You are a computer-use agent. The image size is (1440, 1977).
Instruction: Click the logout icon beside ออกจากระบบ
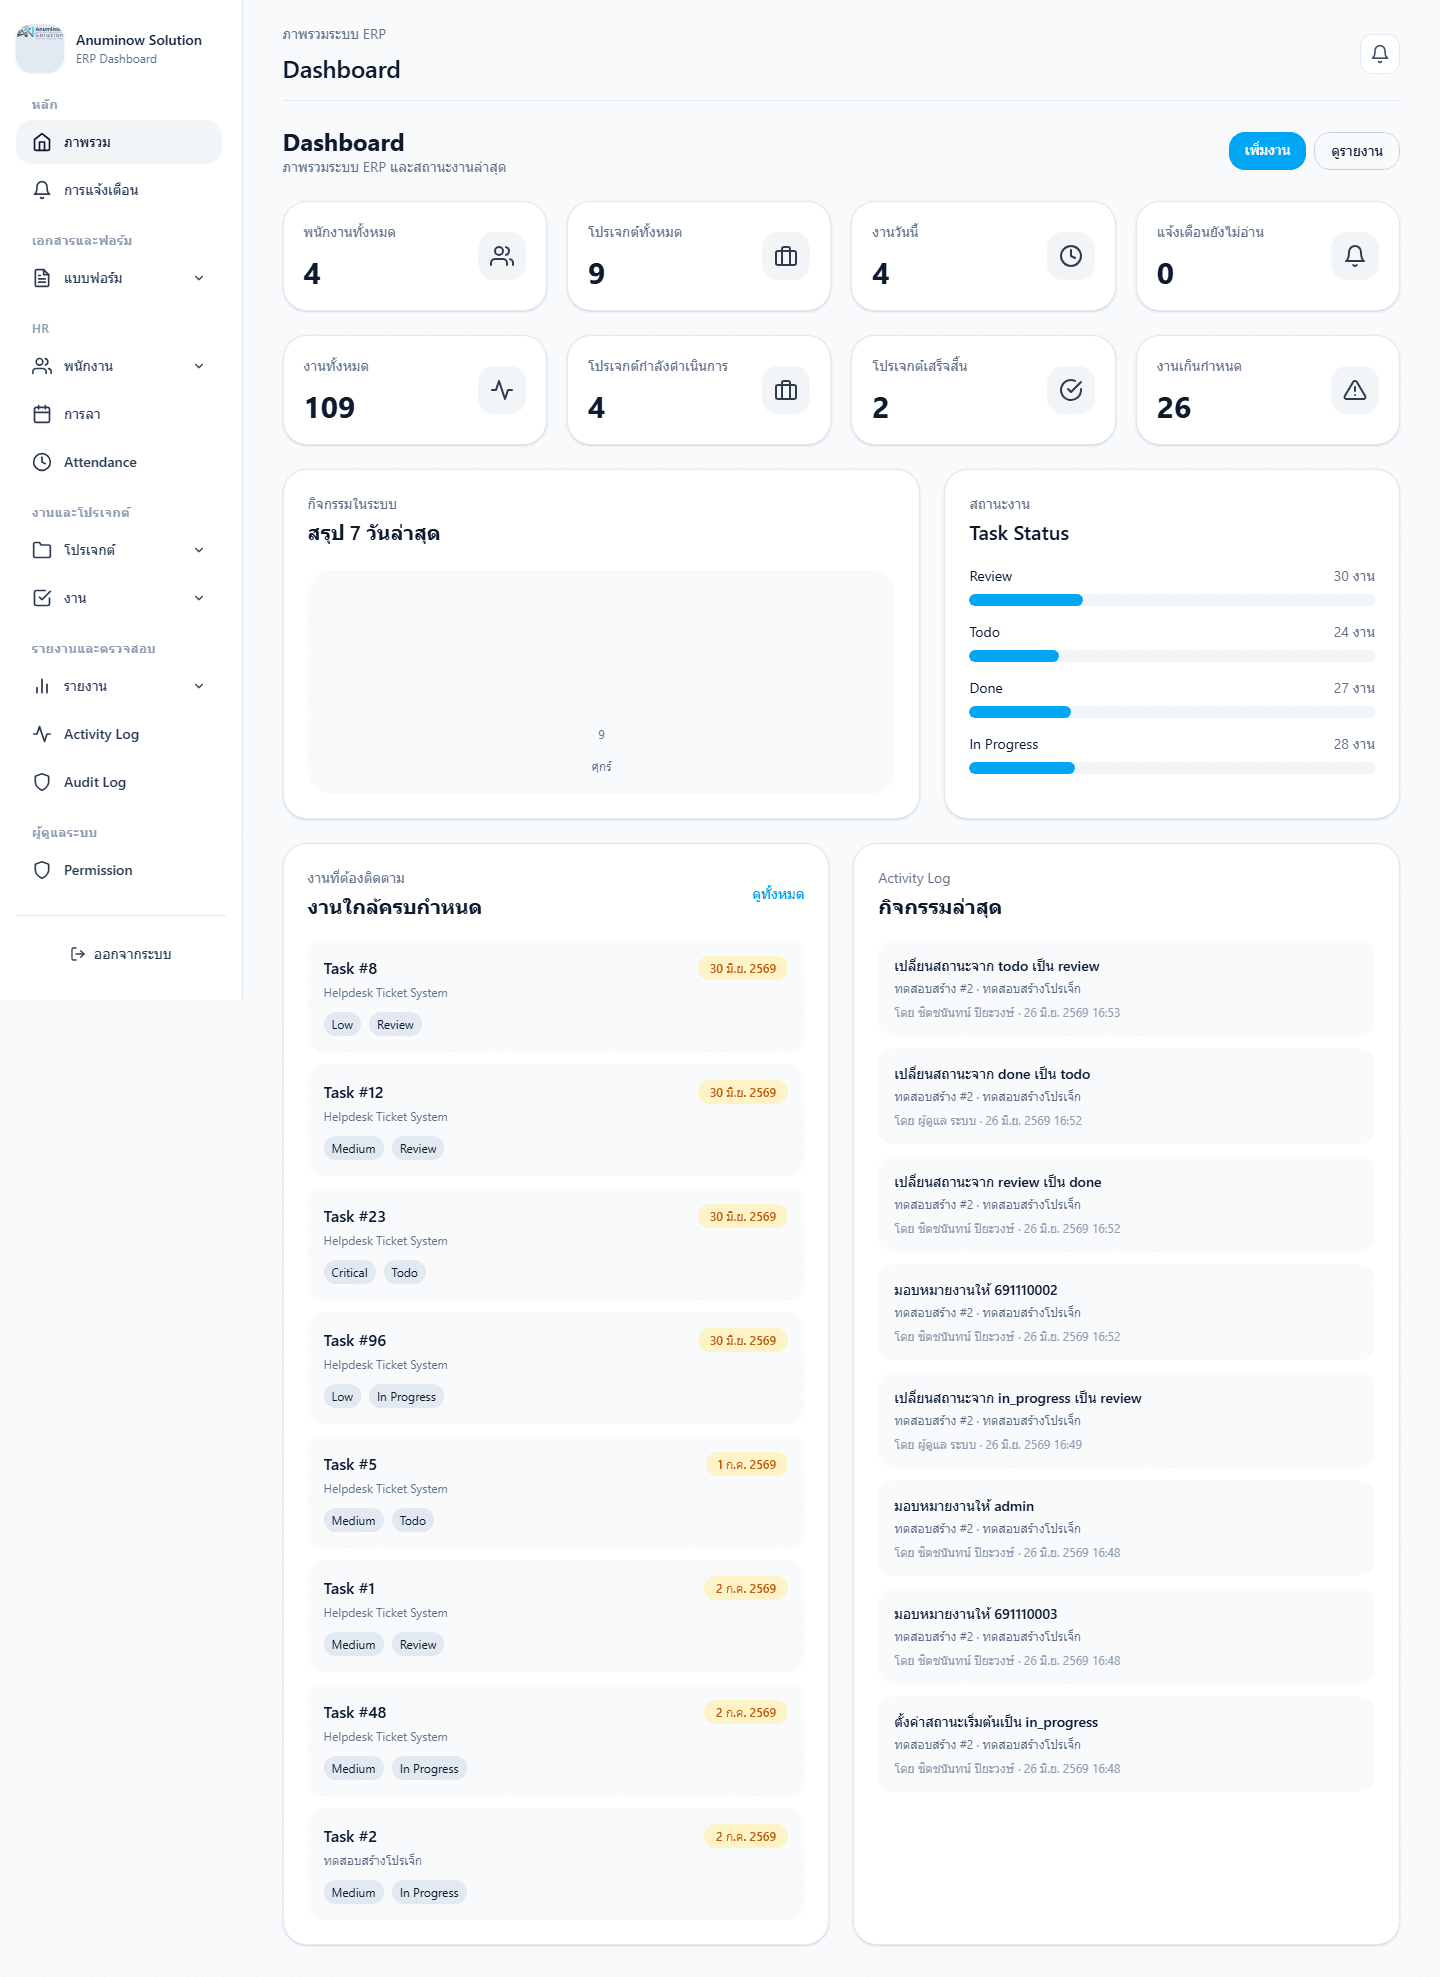tap(78, 954)
